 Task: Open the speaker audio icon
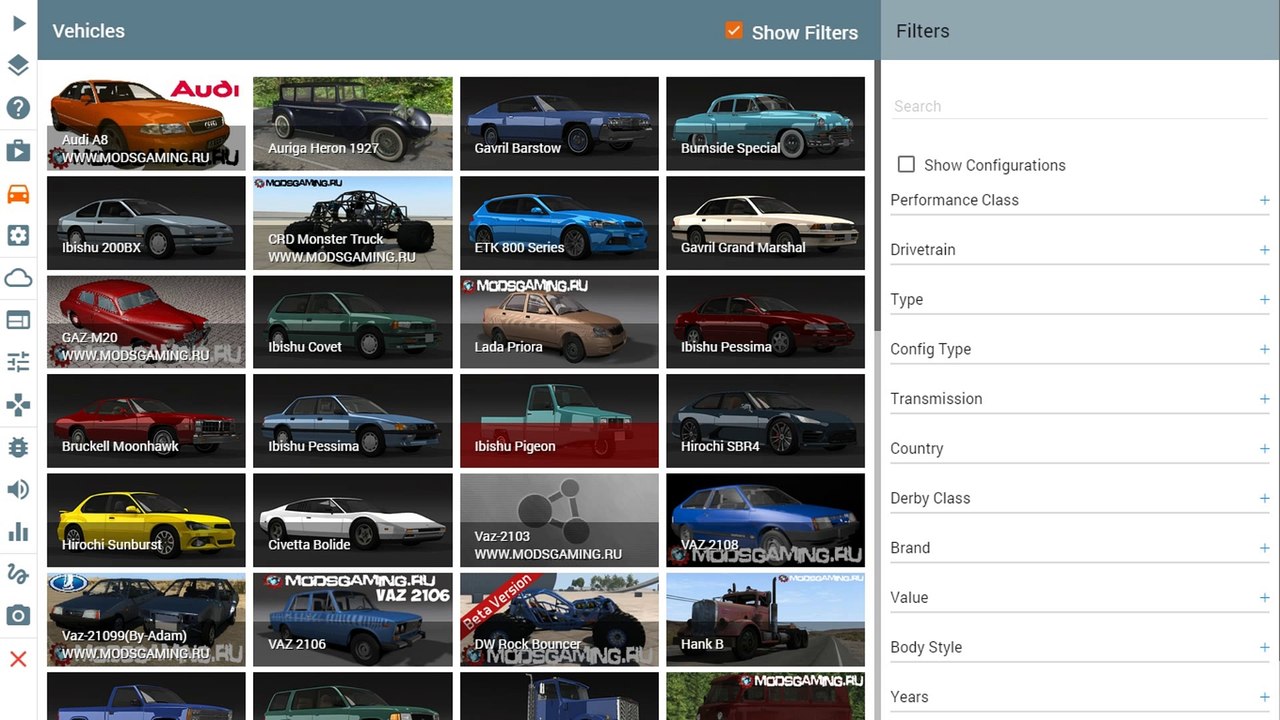pyautogui.click(x=18, y=489)
